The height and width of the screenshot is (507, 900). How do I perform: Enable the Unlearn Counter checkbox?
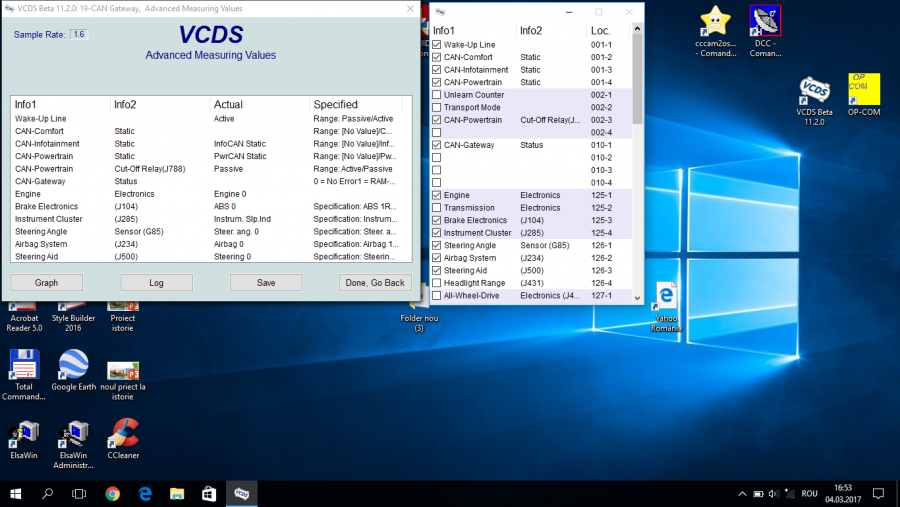(436, 95)
